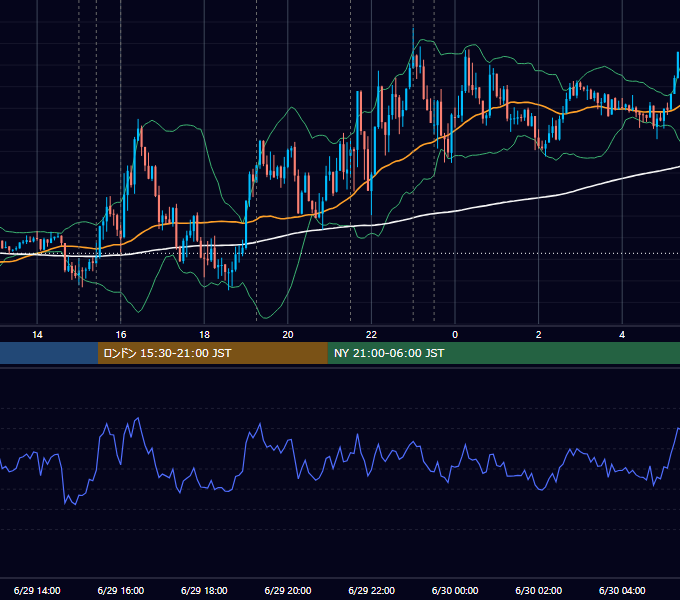Click hour label 4 on price chart axis
Viewport: 680px width, 600px height.
click(x=622, y=335)
